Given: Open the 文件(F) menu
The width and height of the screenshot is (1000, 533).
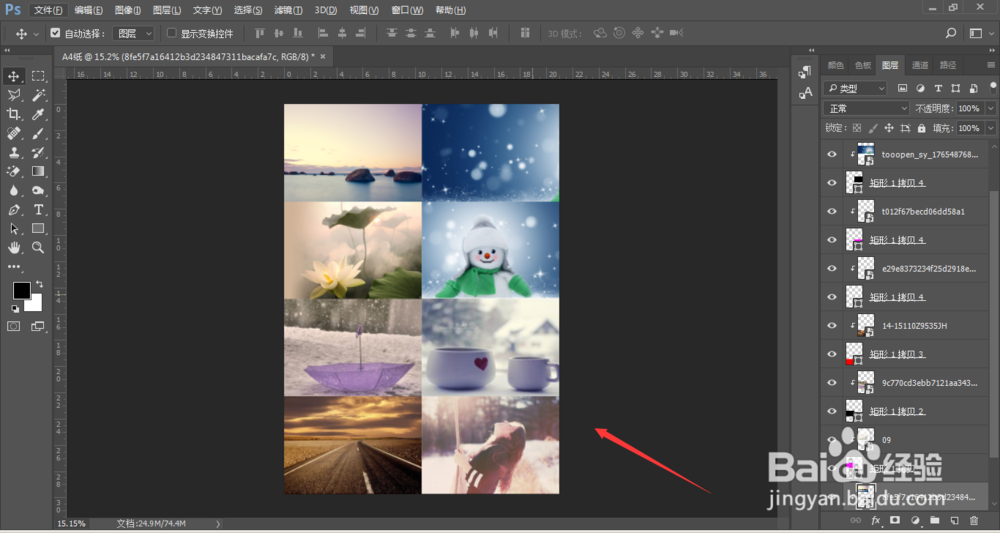Looking at the screenshot, I should [x=48, y=10].
